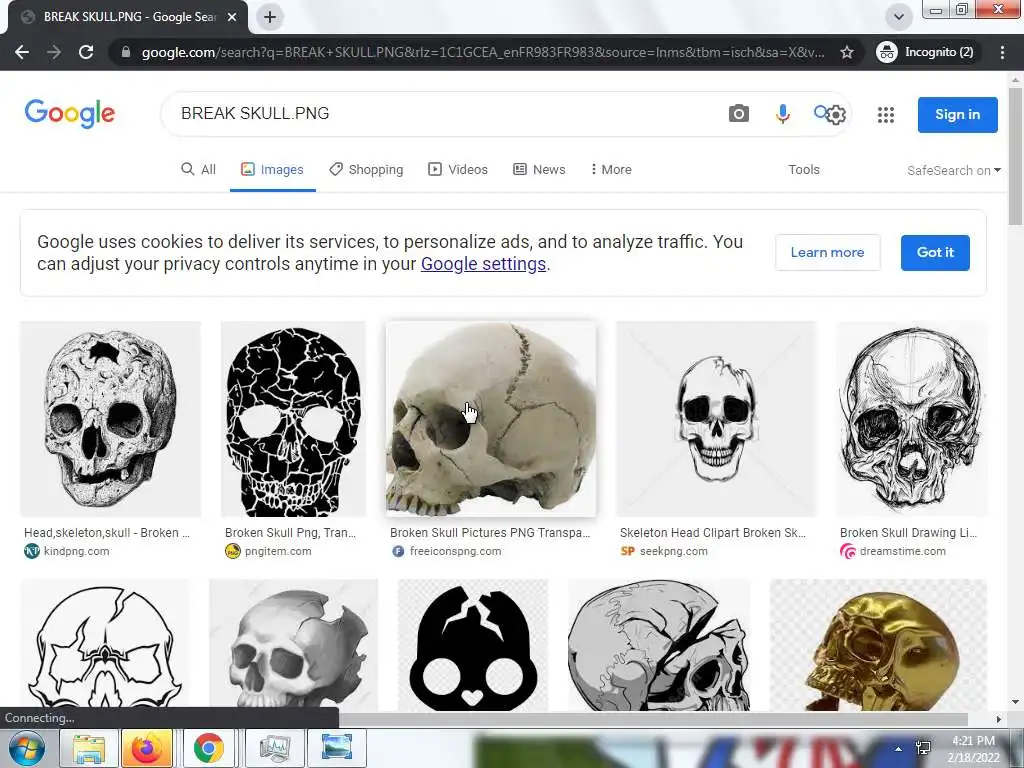Screen dimensions: 1024x768
Task: Close the BREAK SKULL.PNG tab
Action: click(232, 17)
